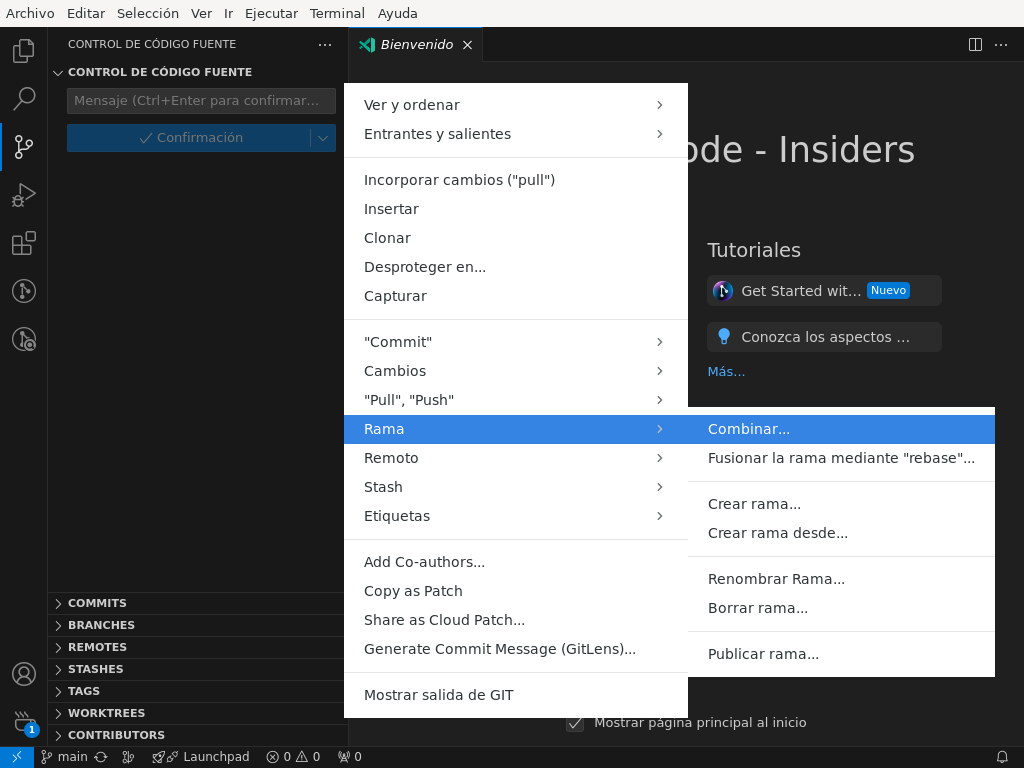
Task: Open Cambios submenu
Action: [x=516, y=371]
